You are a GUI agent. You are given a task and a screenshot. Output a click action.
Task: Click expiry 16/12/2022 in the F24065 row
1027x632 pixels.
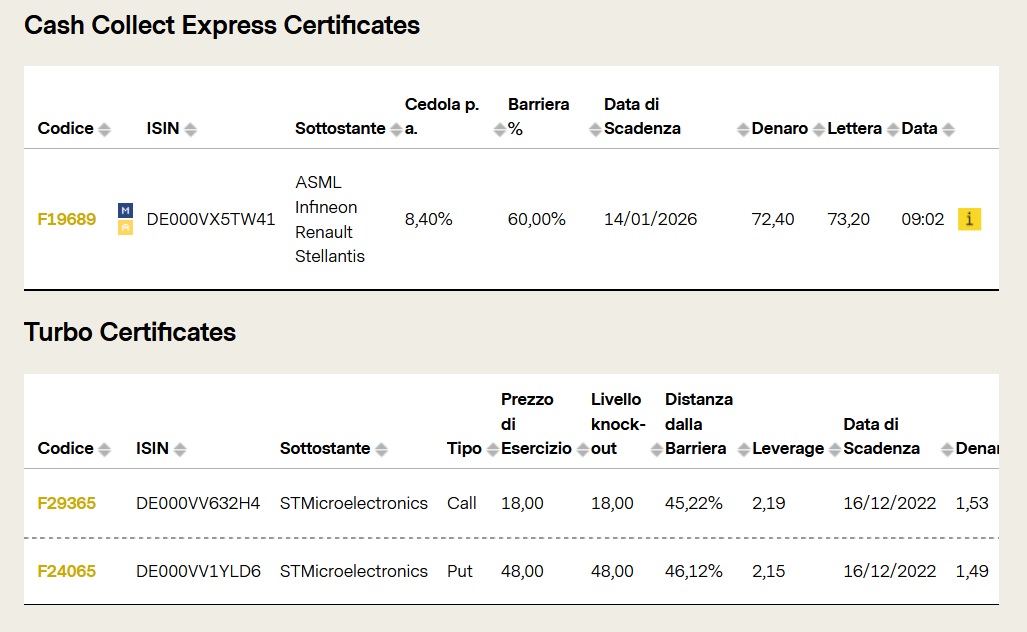(x=889, y=571)
